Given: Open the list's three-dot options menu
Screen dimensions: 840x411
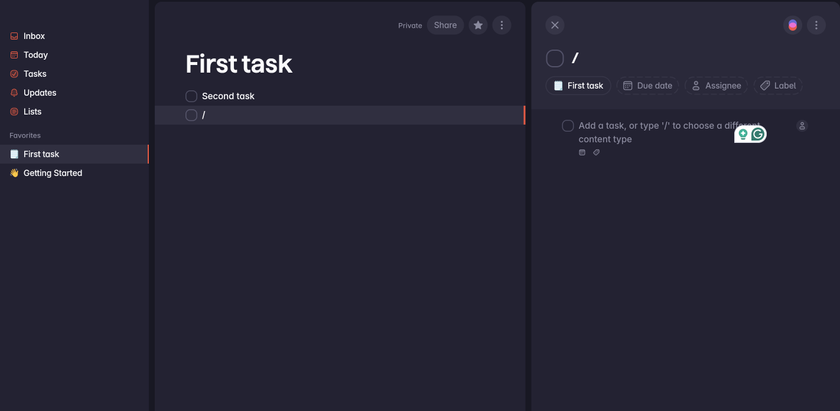Looking at the screenshot, I should pyautogui.click(x=502, y=25).
